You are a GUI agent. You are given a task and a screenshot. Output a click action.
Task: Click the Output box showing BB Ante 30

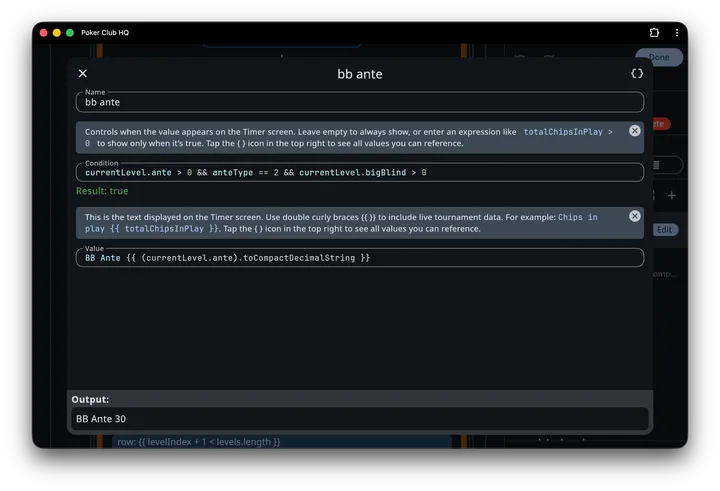click(x=360, y=418)
